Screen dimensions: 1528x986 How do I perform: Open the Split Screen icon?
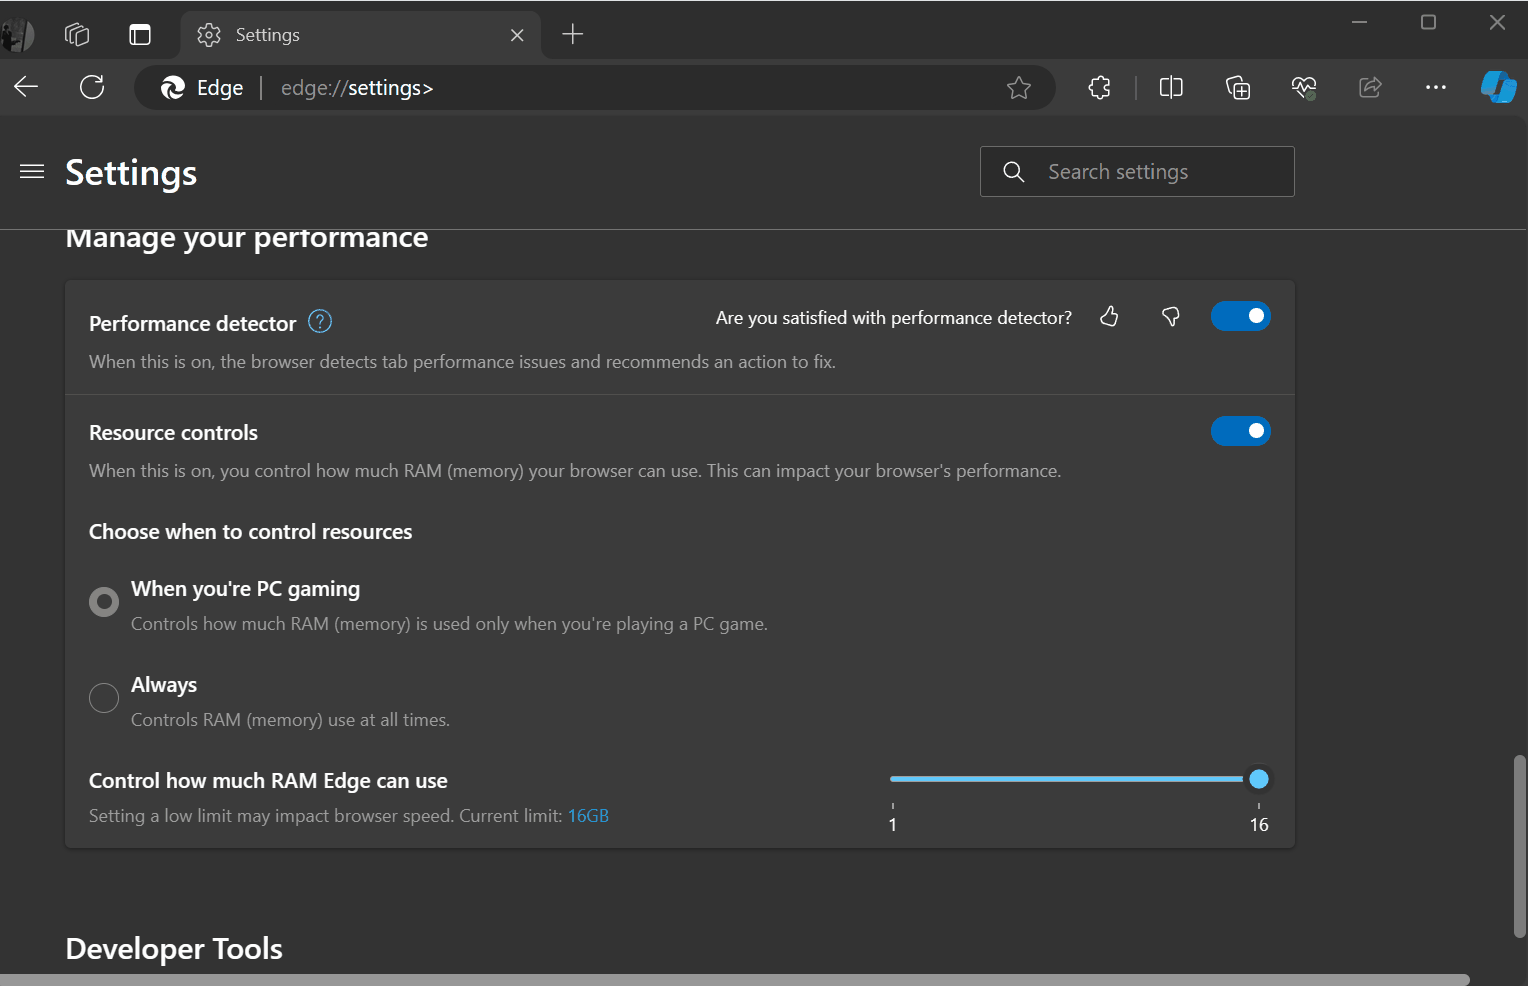1170,87
